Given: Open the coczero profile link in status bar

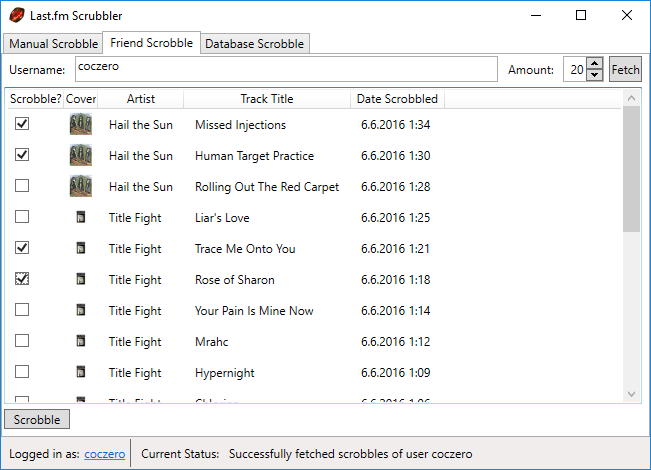Looking at the screenshot, I should pyautogui.click(x=105, y=454).
